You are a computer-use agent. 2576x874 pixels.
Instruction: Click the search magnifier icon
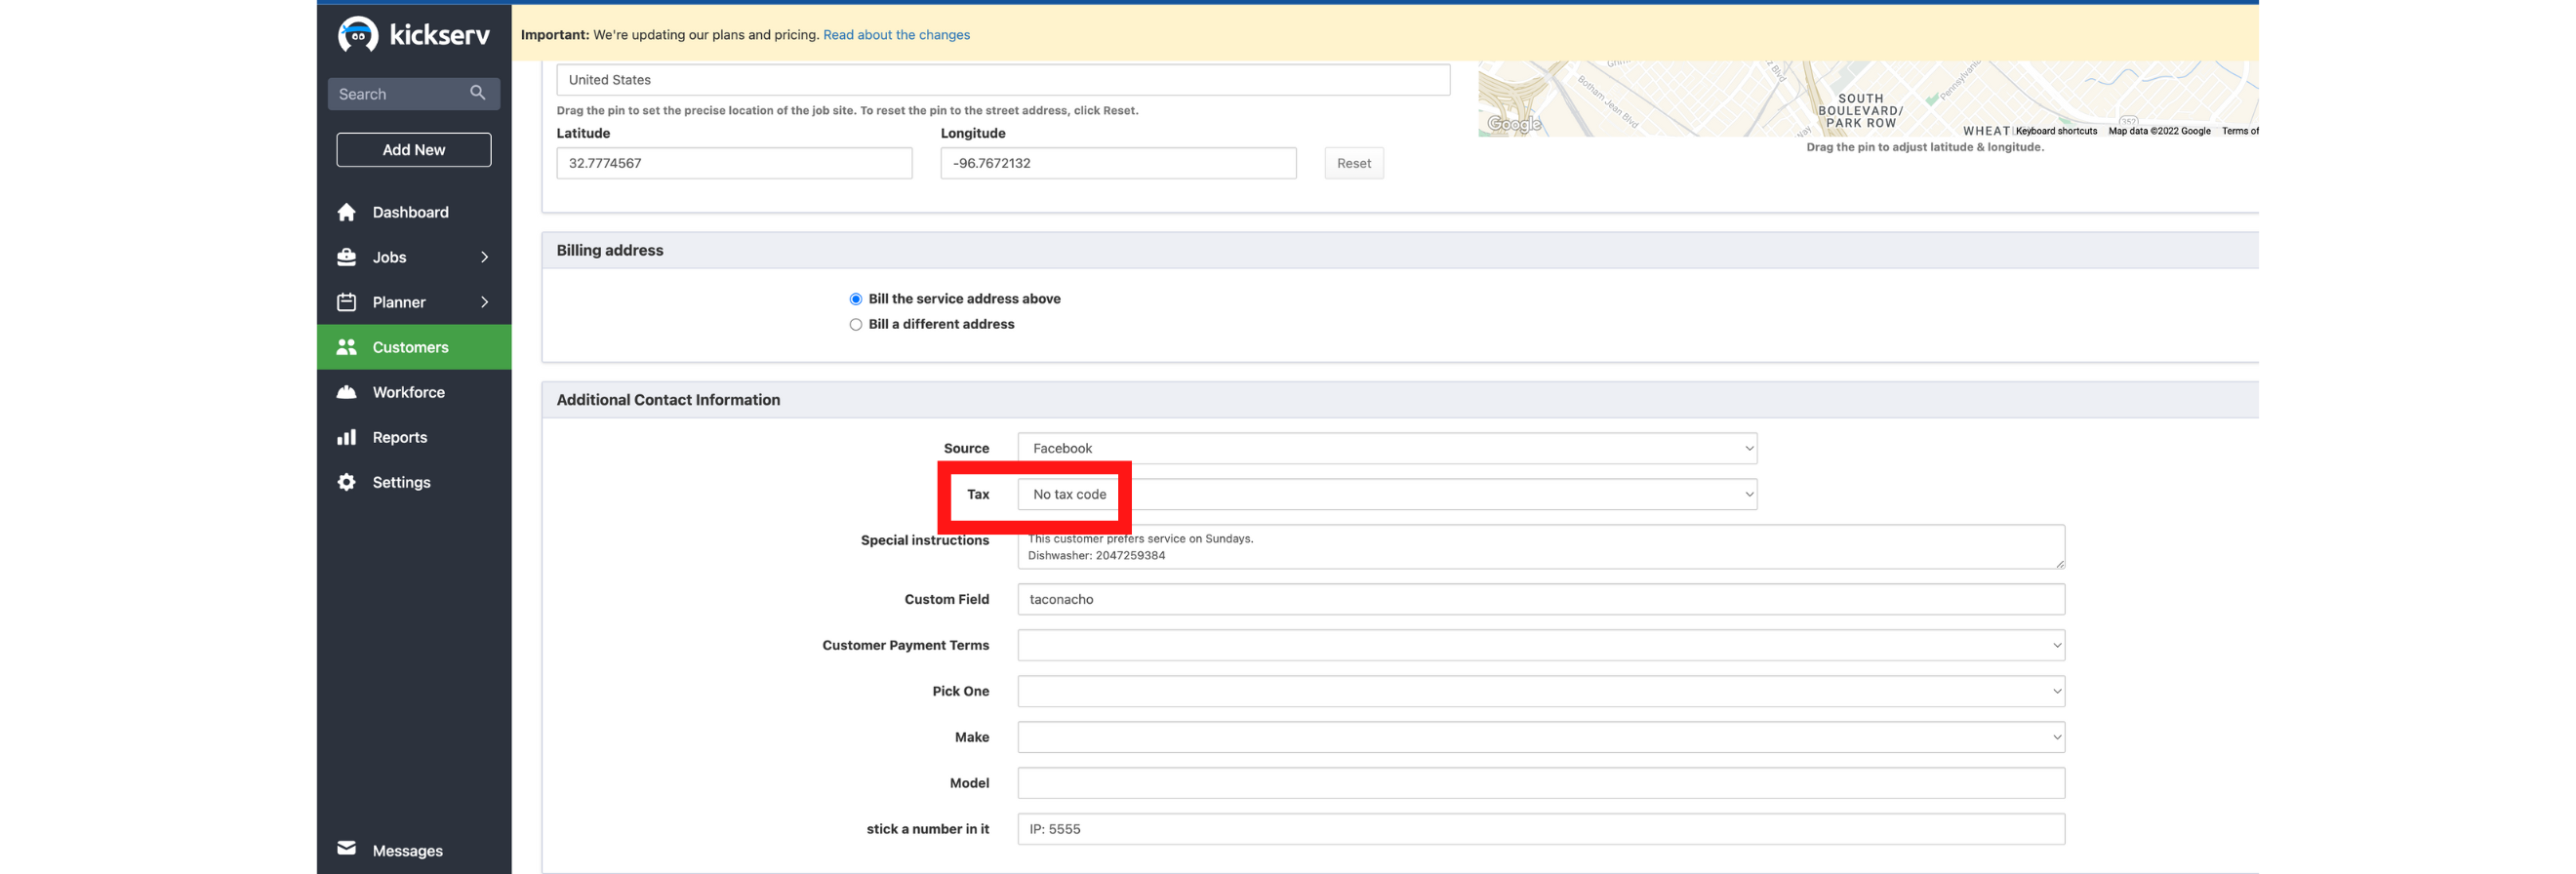tap(477, 93)
